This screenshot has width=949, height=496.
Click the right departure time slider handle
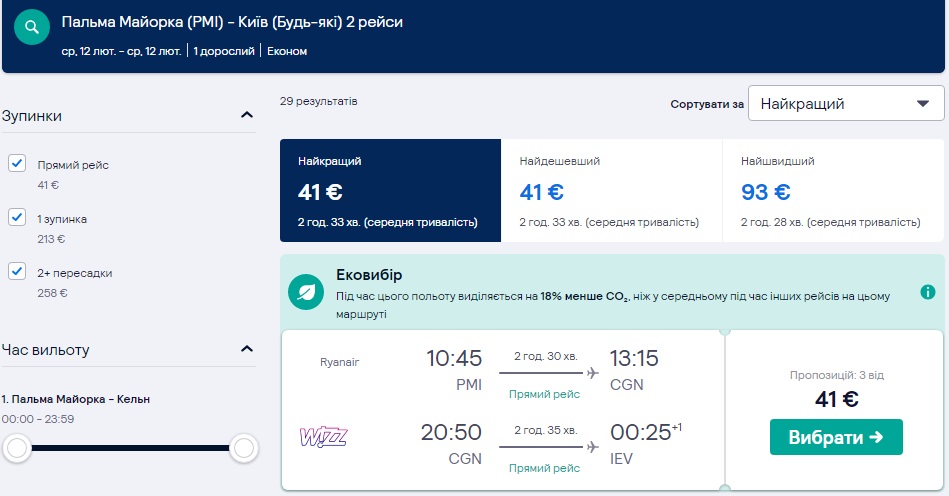[x=243, y=449]
